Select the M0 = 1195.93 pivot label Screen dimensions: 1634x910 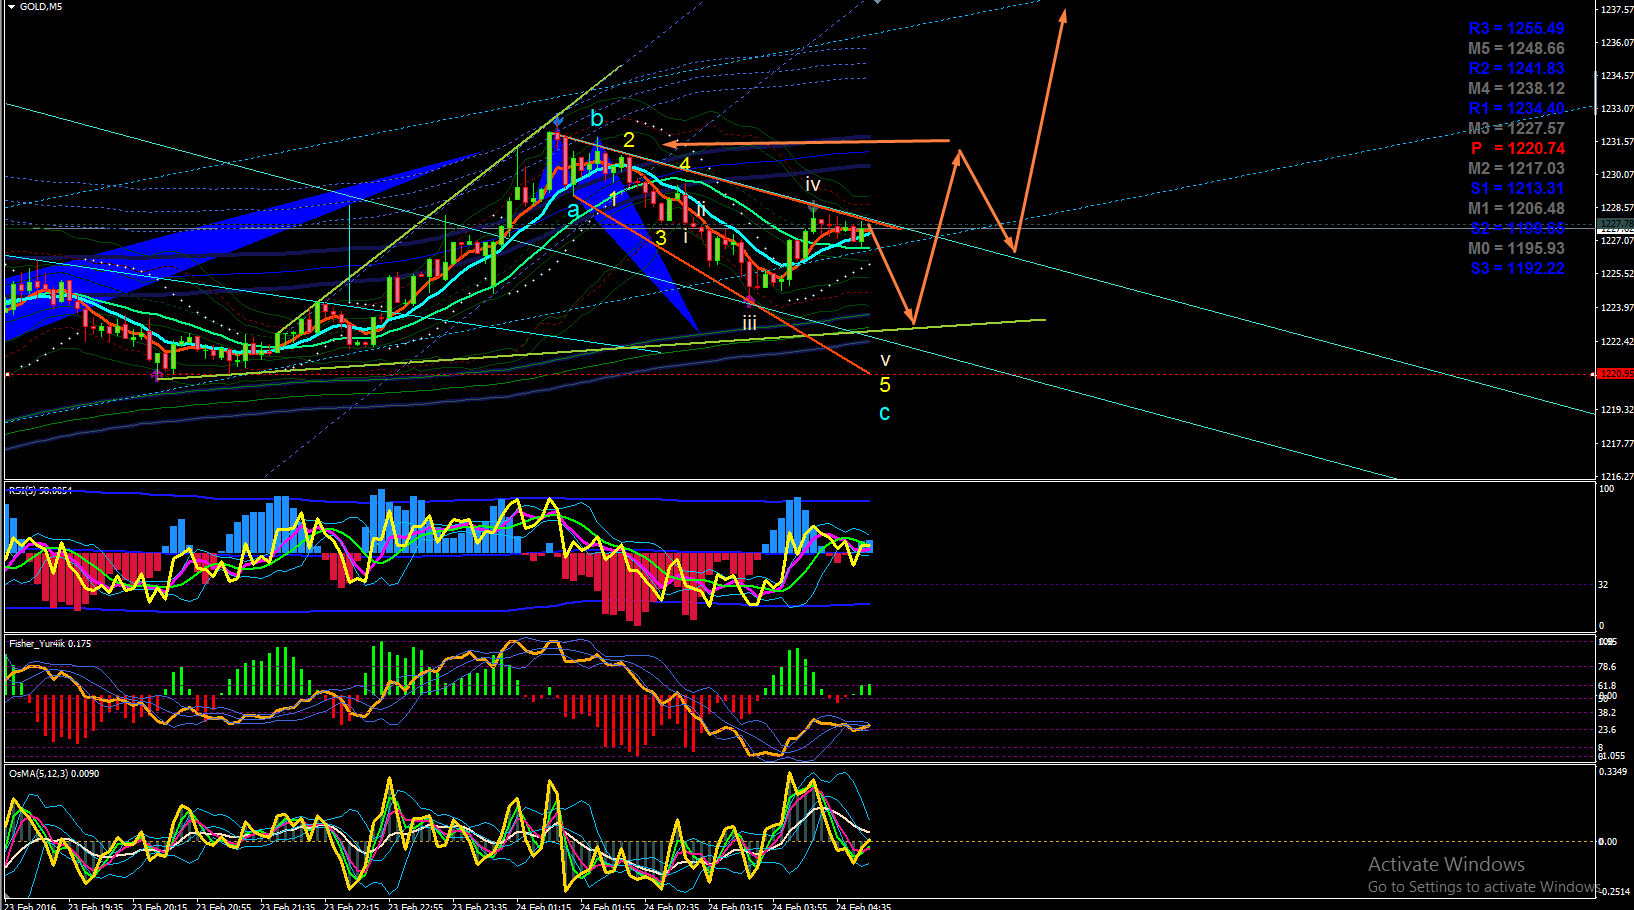click(x=1516, y=249)
